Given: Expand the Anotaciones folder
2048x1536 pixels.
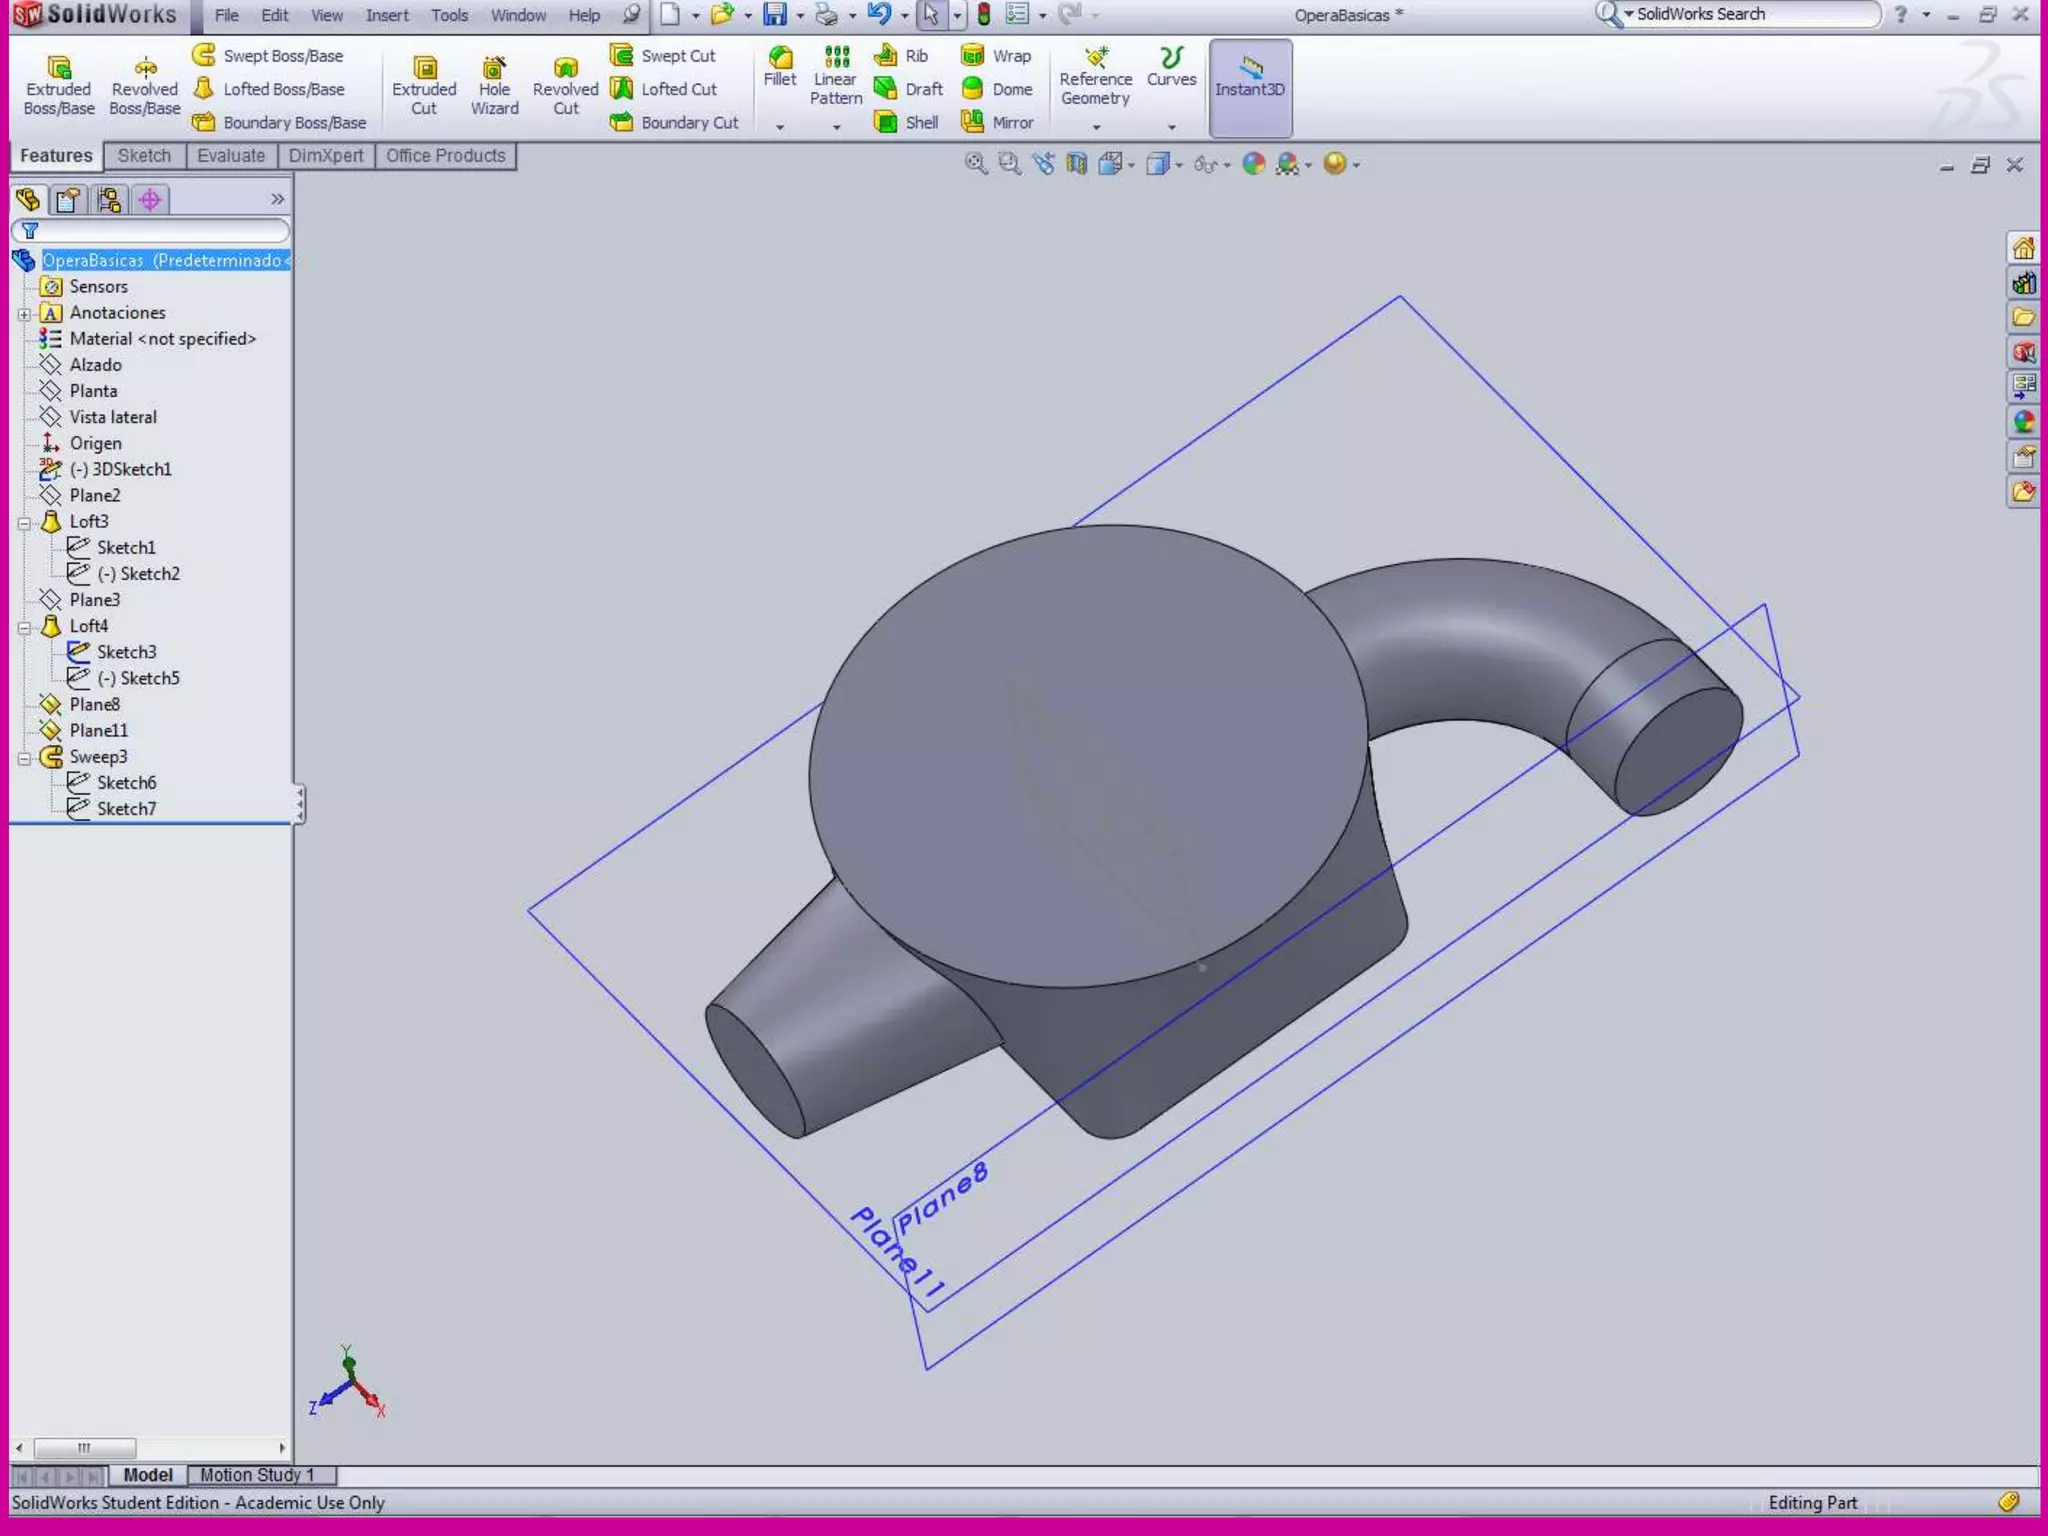Looking at the screenshot, I should [24, 314].
